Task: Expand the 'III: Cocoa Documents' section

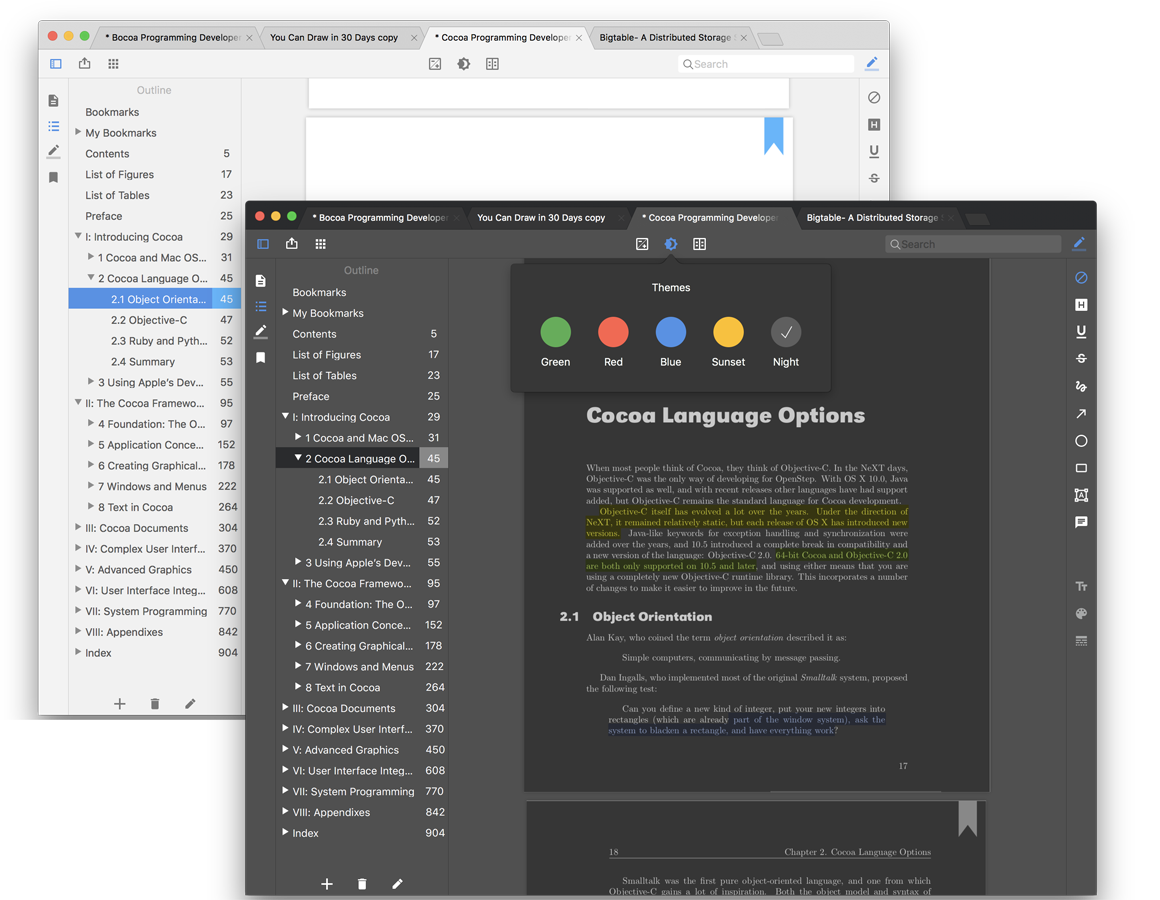Action: [286, 707]
